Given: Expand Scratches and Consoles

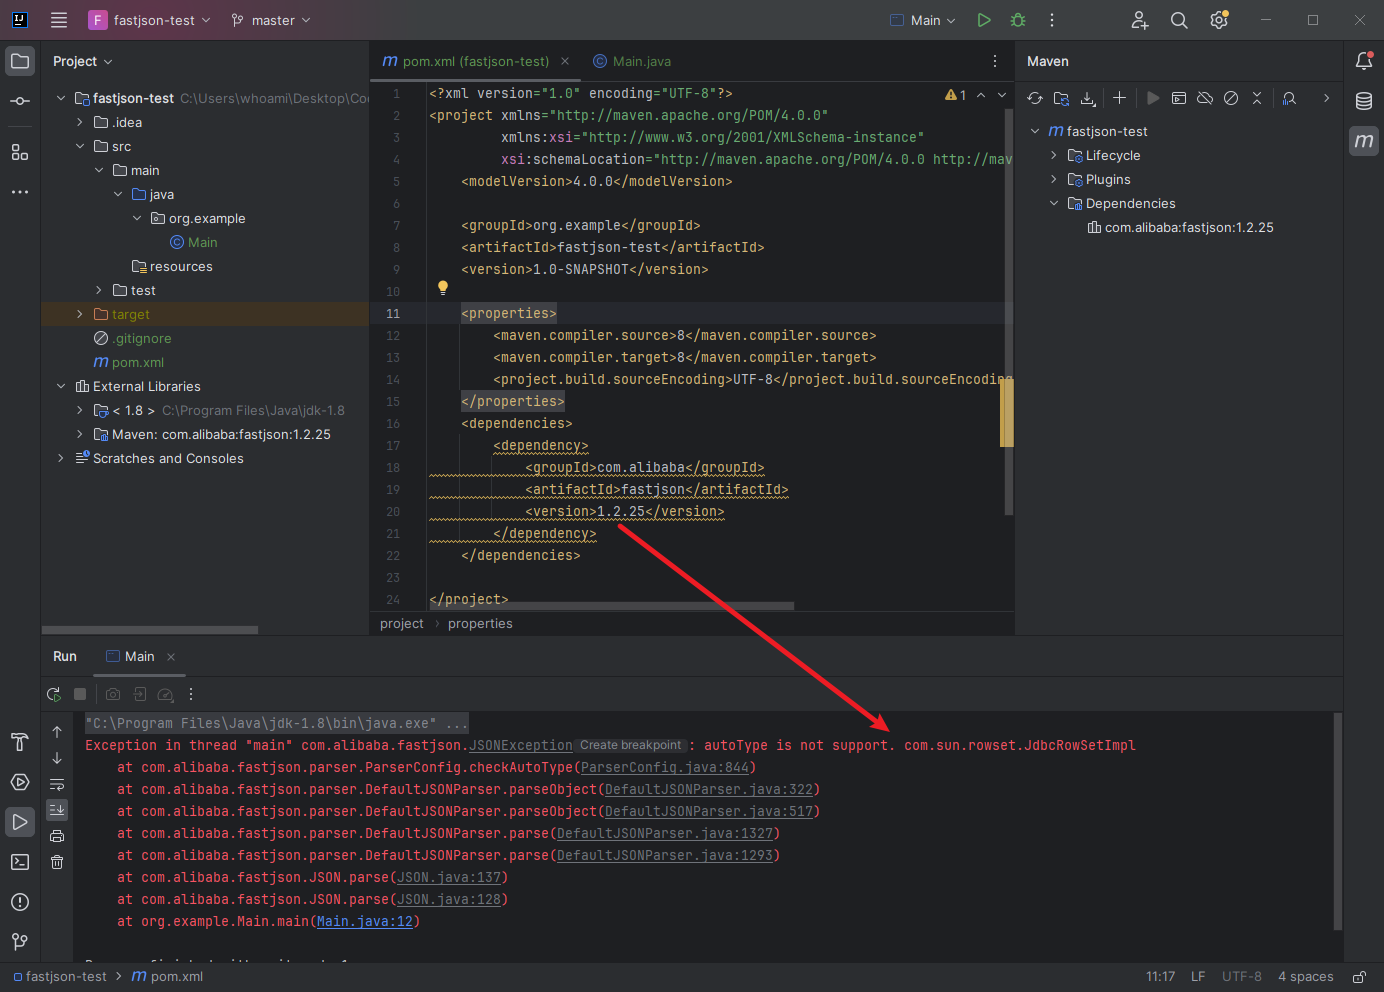Looking at the screenshot, I should click(x=61, y=458).
